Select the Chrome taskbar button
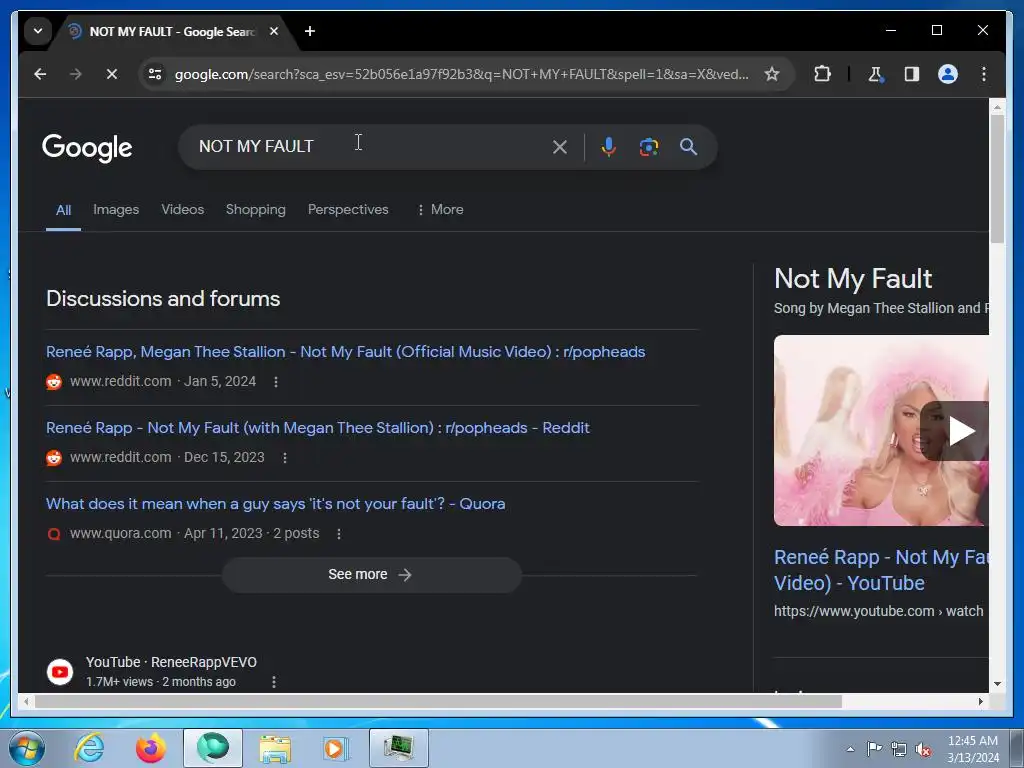 212,748
